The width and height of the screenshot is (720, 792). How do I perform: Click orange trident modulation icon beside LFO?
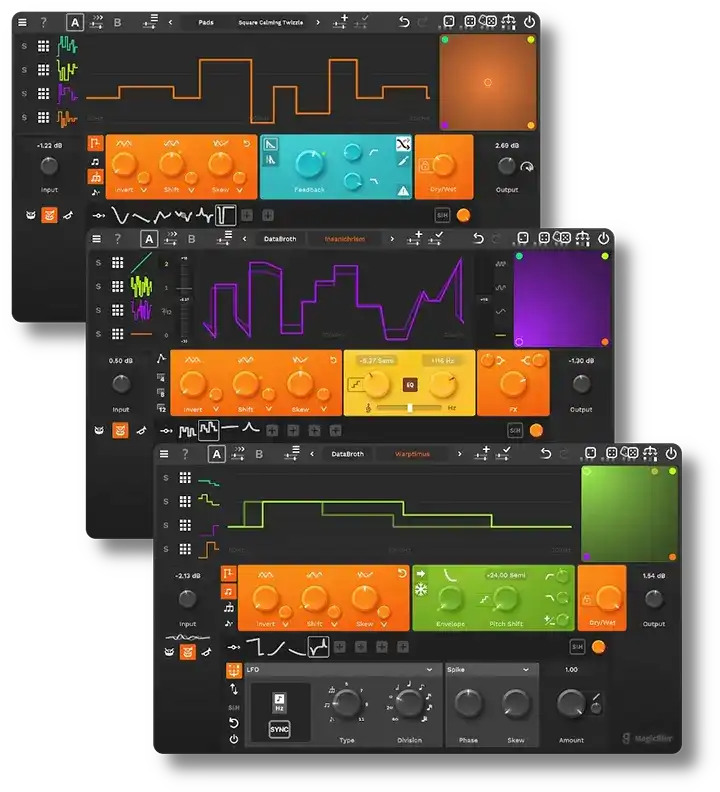pyautogui.click(x=234, y=671)
